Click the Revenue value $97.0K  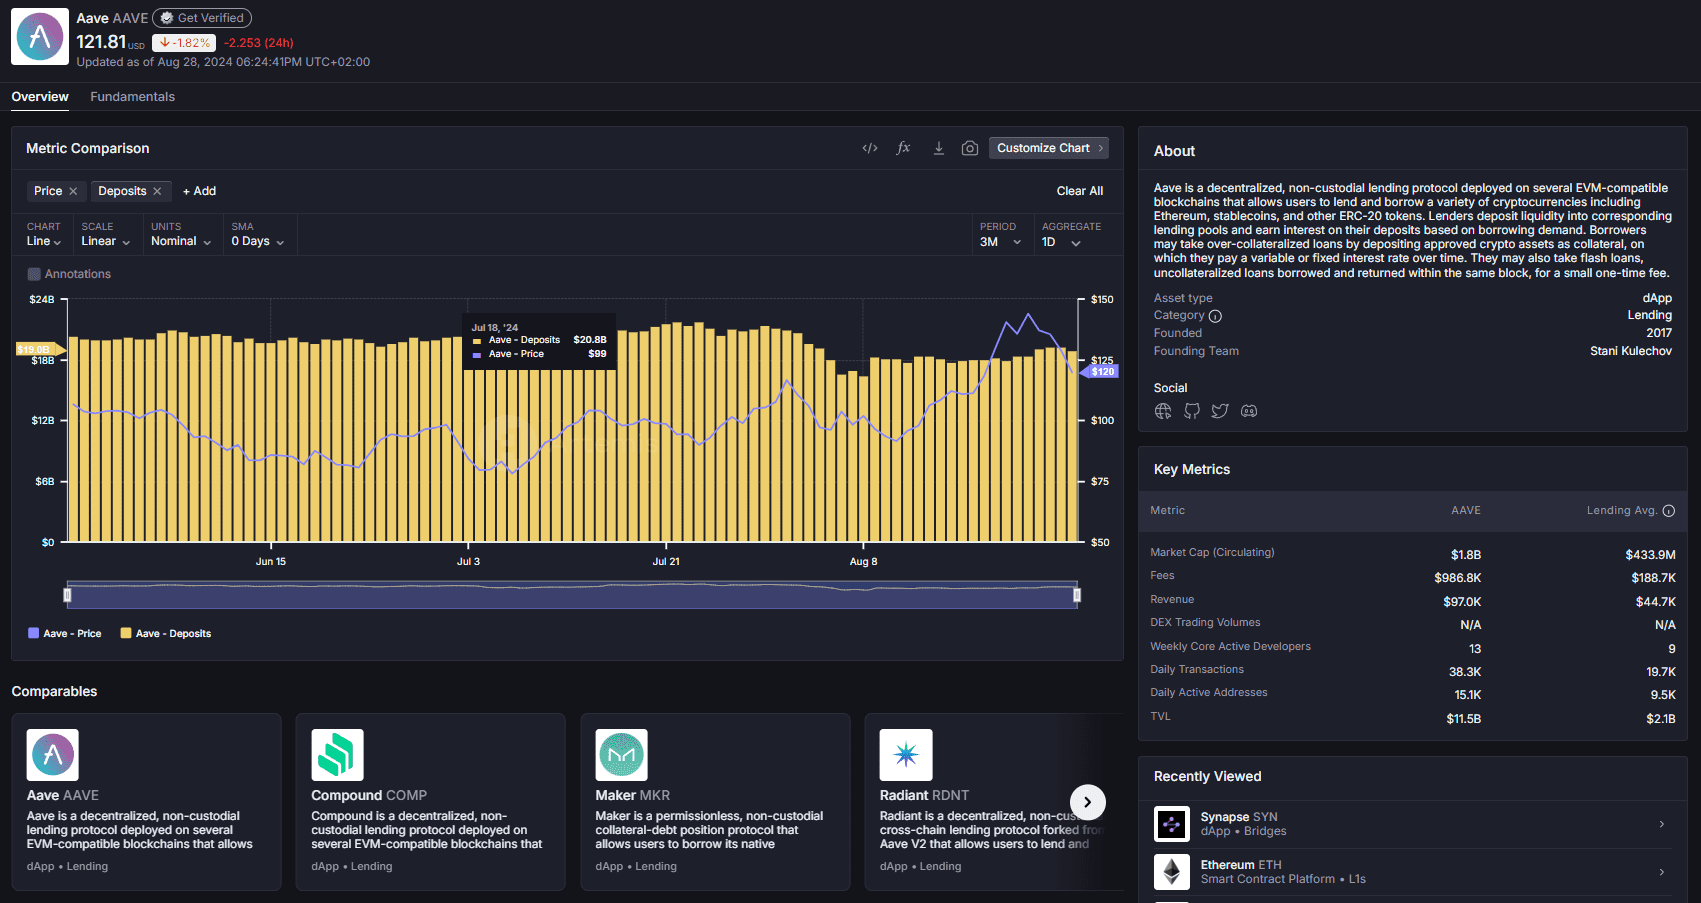tap(1462, 602)
